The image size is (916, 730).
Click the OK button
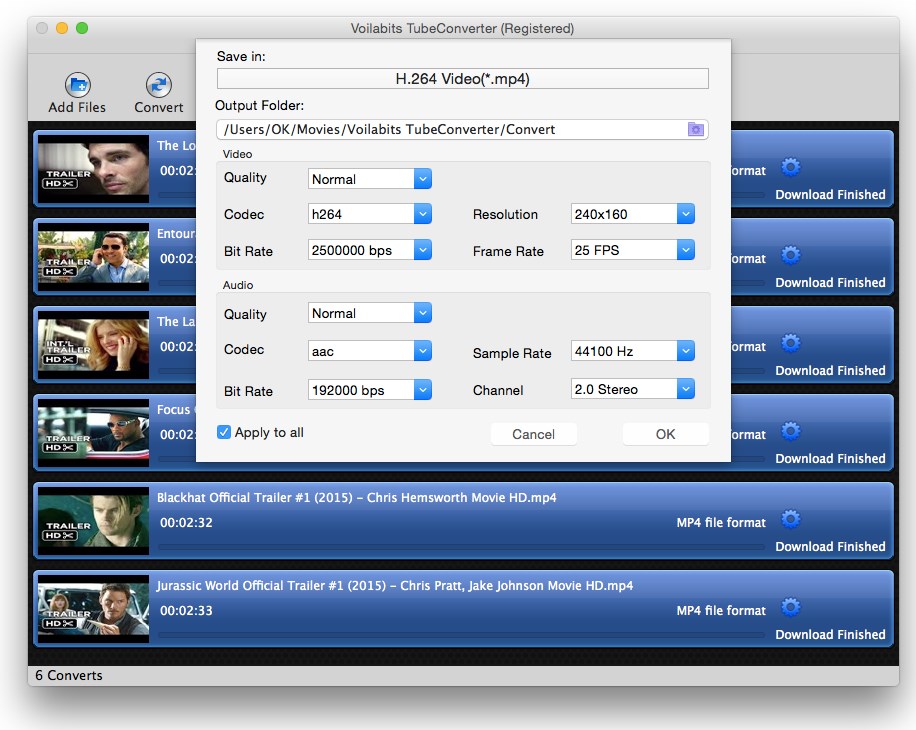[x=665, y=434]
